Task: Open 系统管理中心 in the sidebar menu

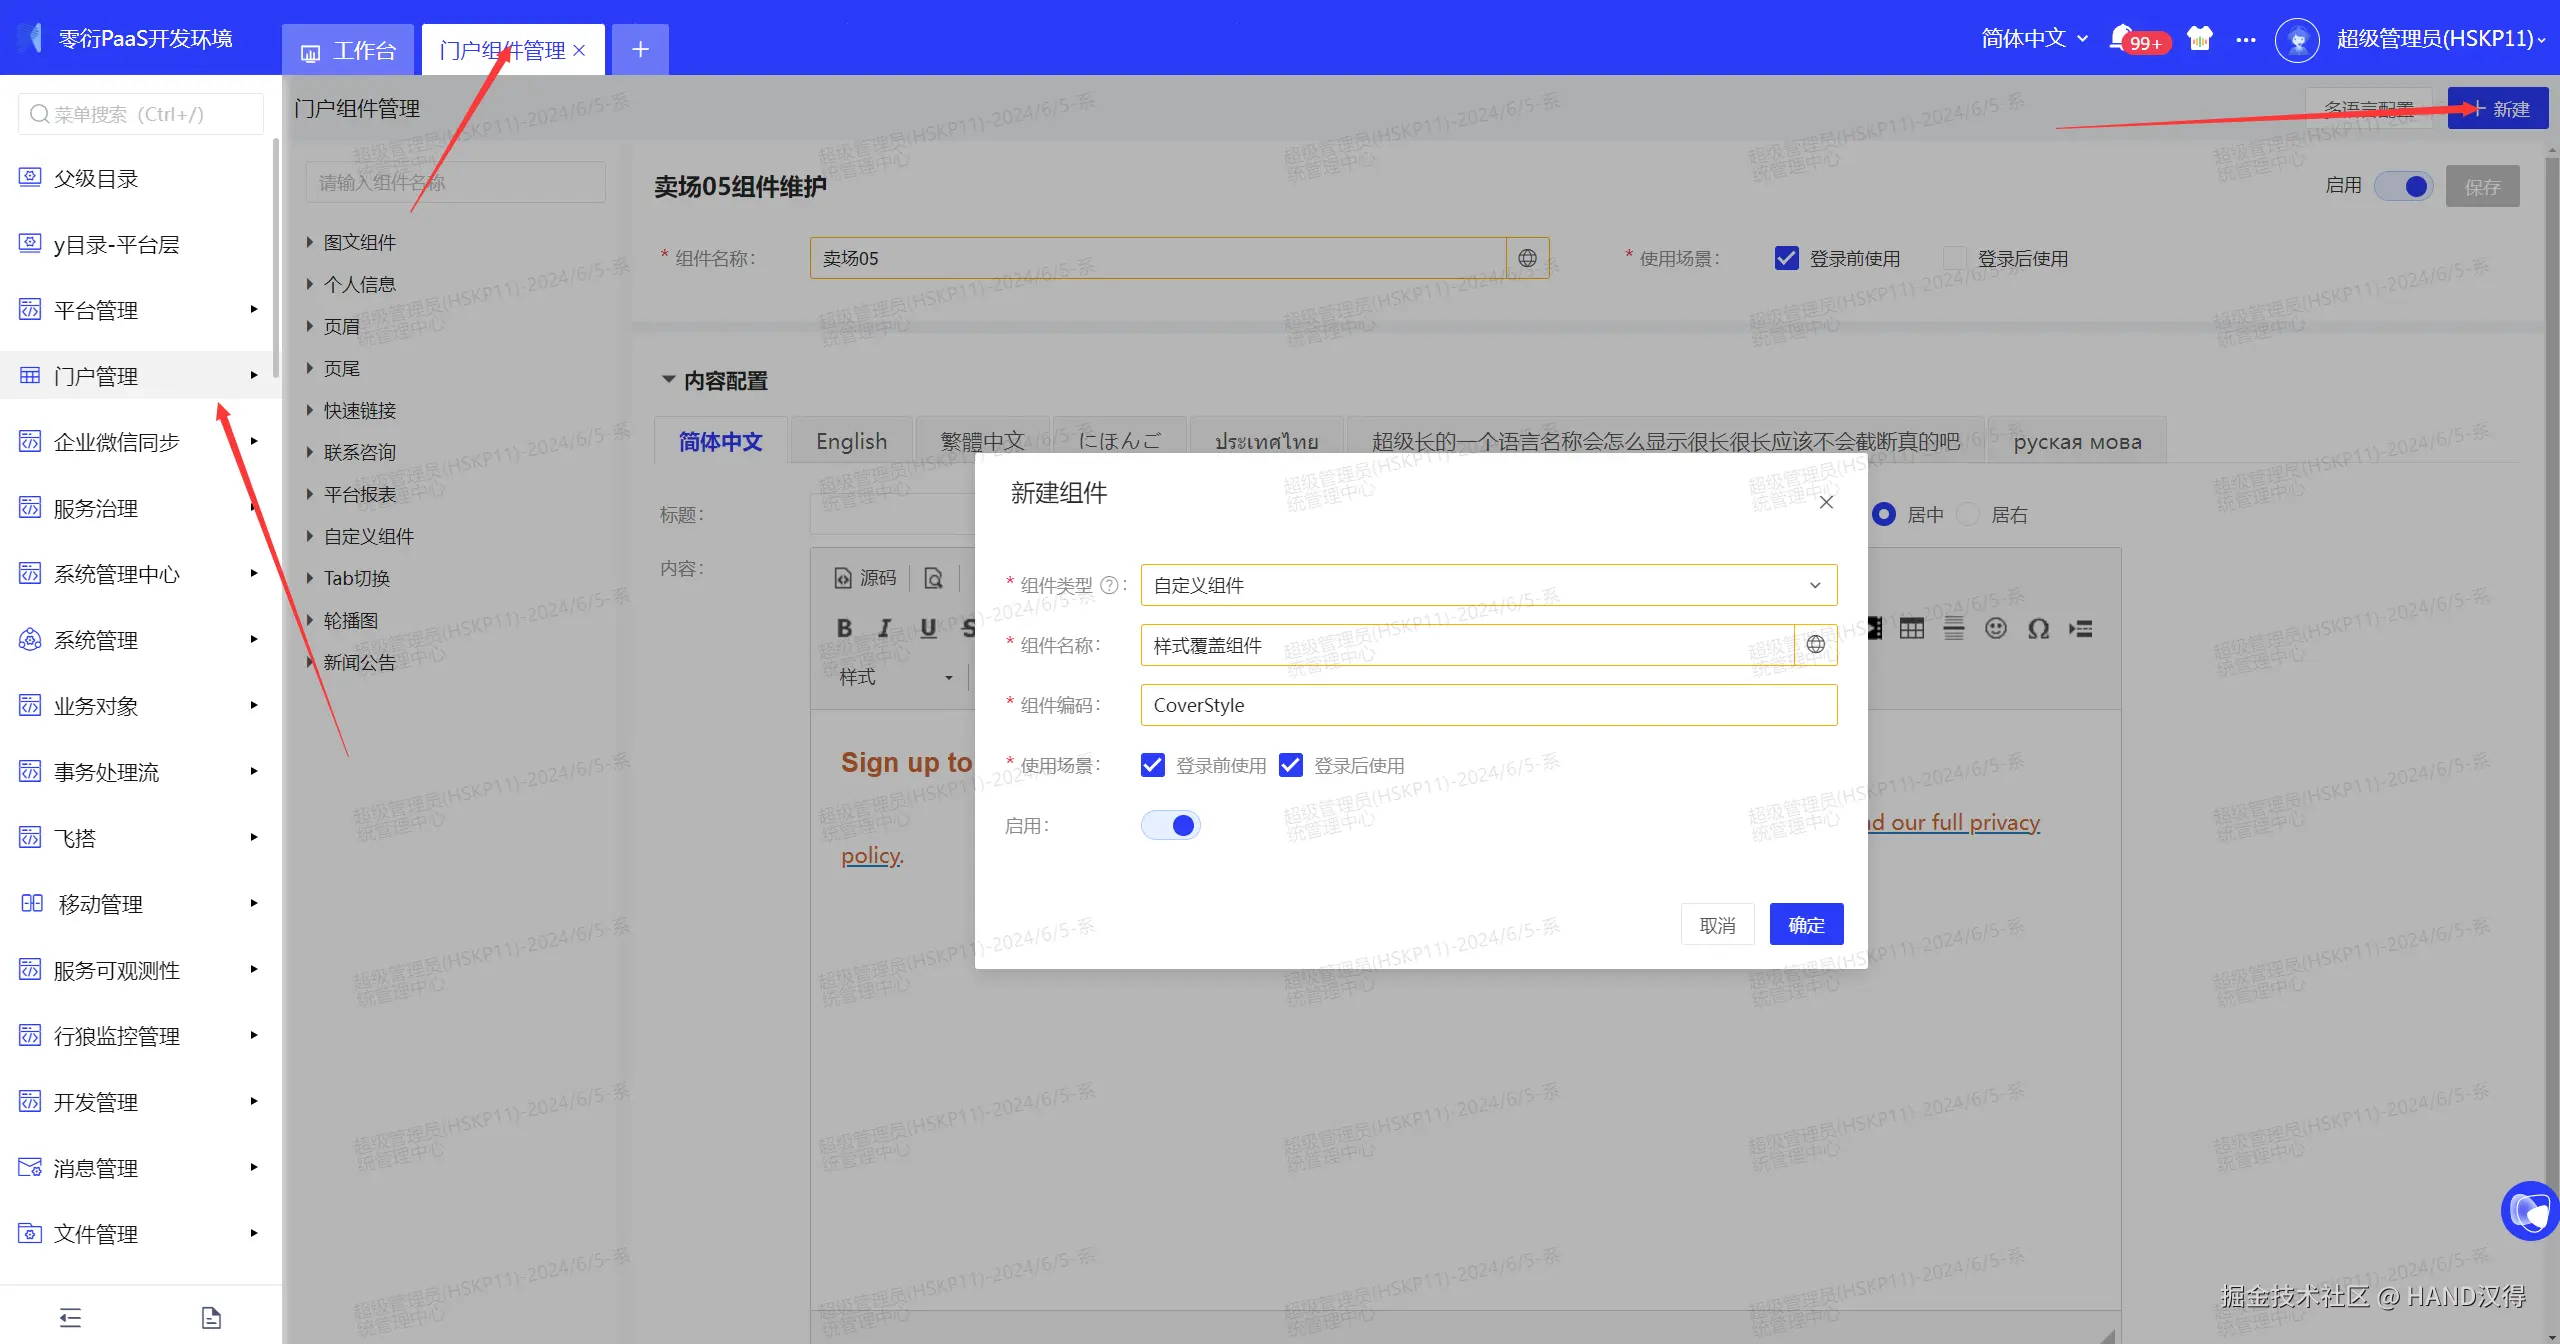Action: (117, 574)
